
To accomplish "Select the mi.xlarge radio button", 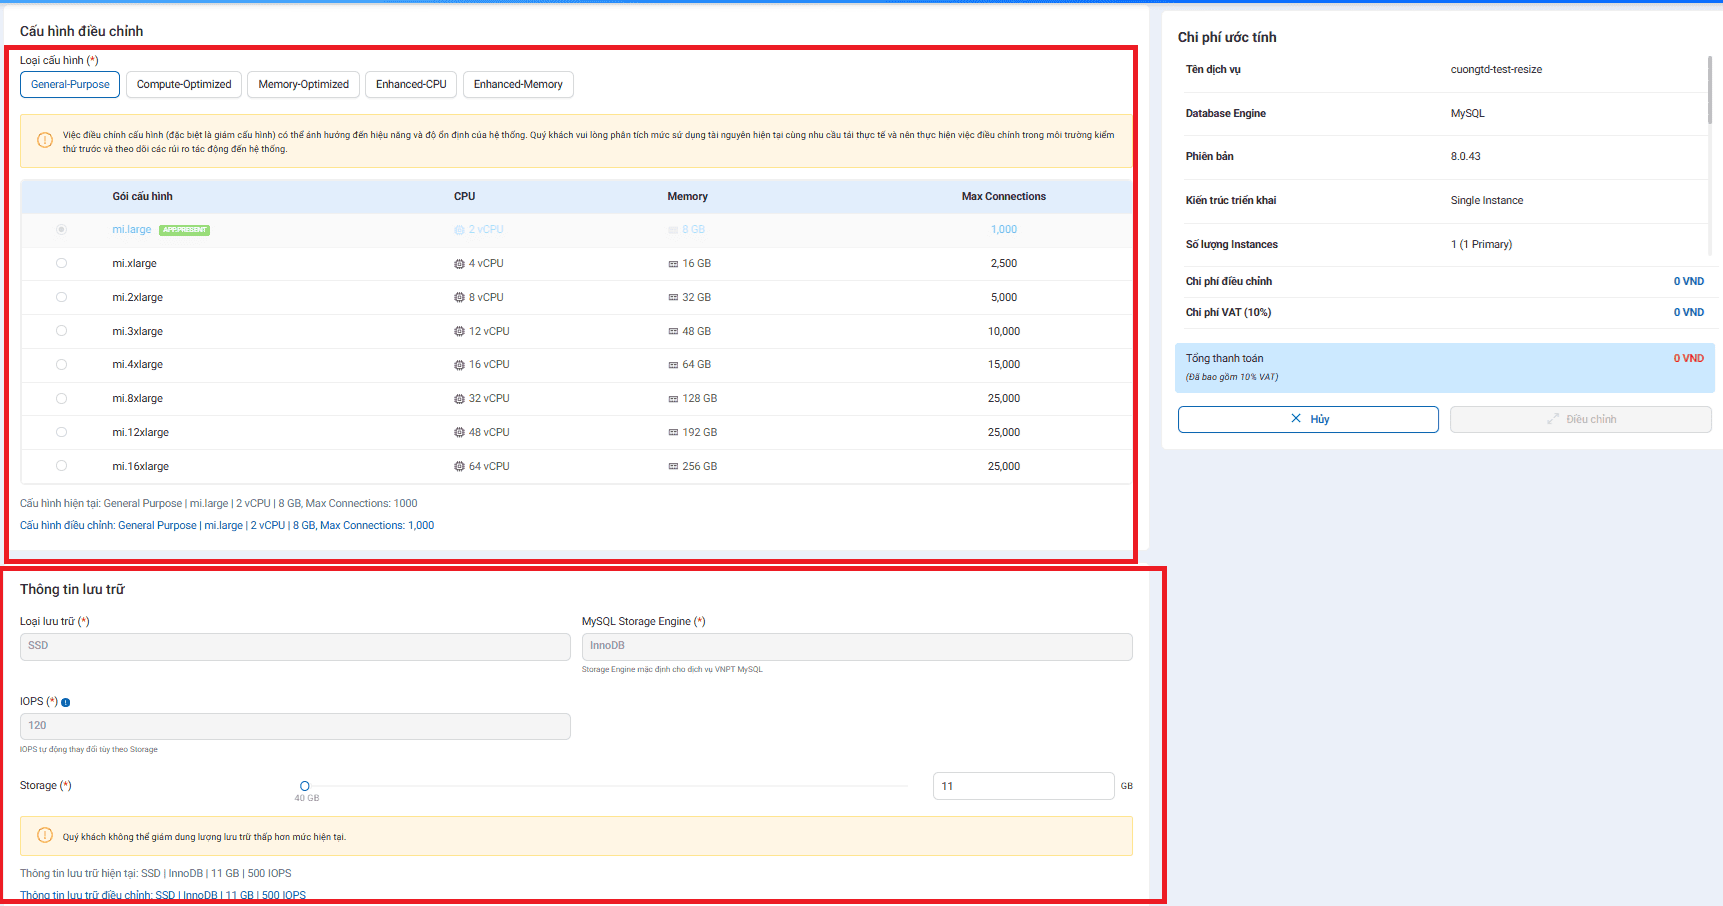I will point(62,264).
